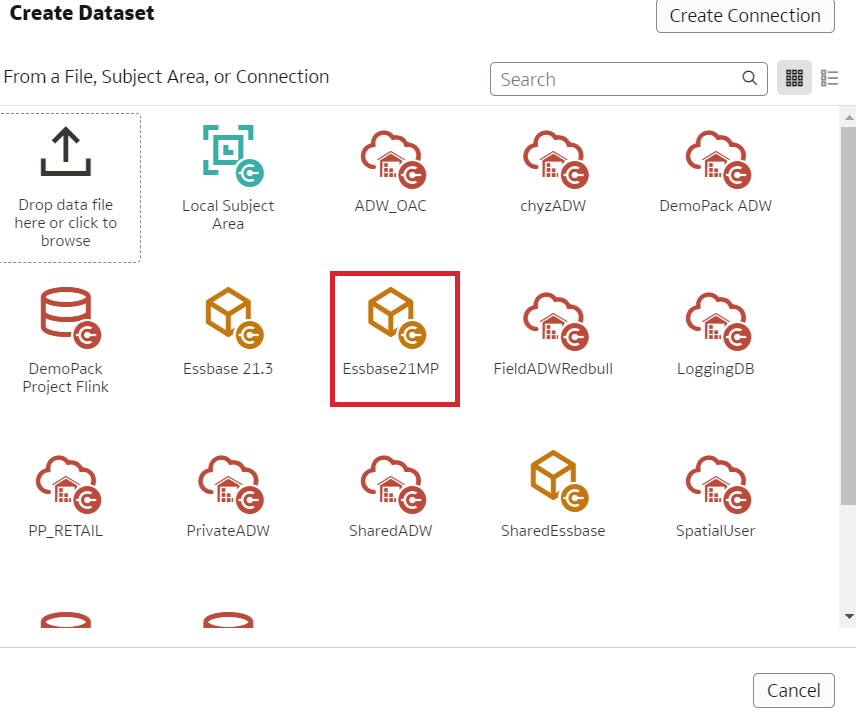Click the scrollbar up arrow
856x711 pixels.
pyautogui.click(x=849, y=117)
